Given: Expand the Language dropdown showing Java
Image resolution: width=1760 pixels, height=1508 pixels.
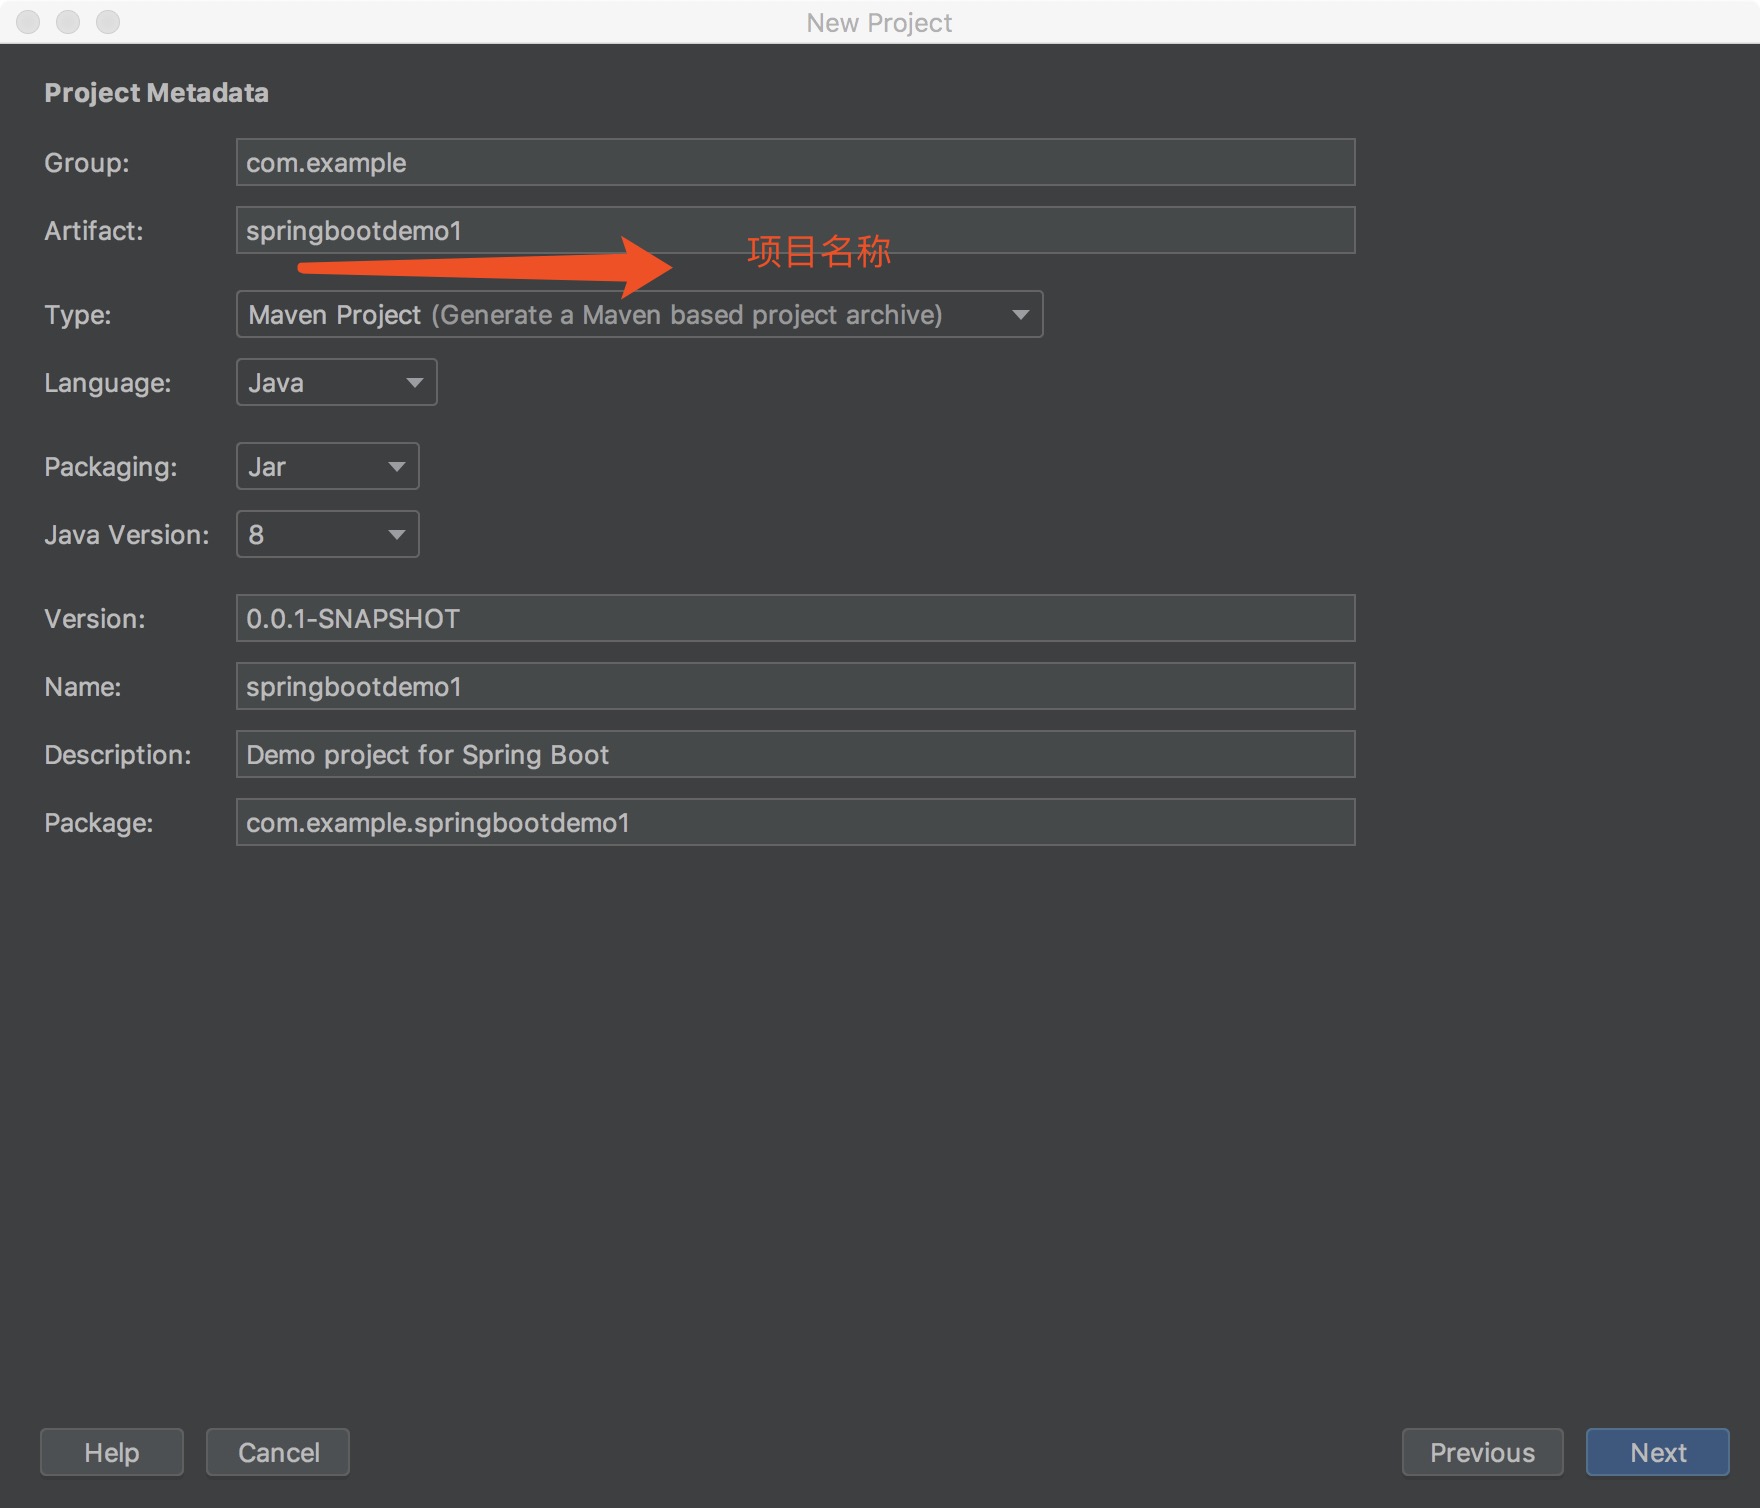Looking at the screenshot, I should tap(336, 382).
